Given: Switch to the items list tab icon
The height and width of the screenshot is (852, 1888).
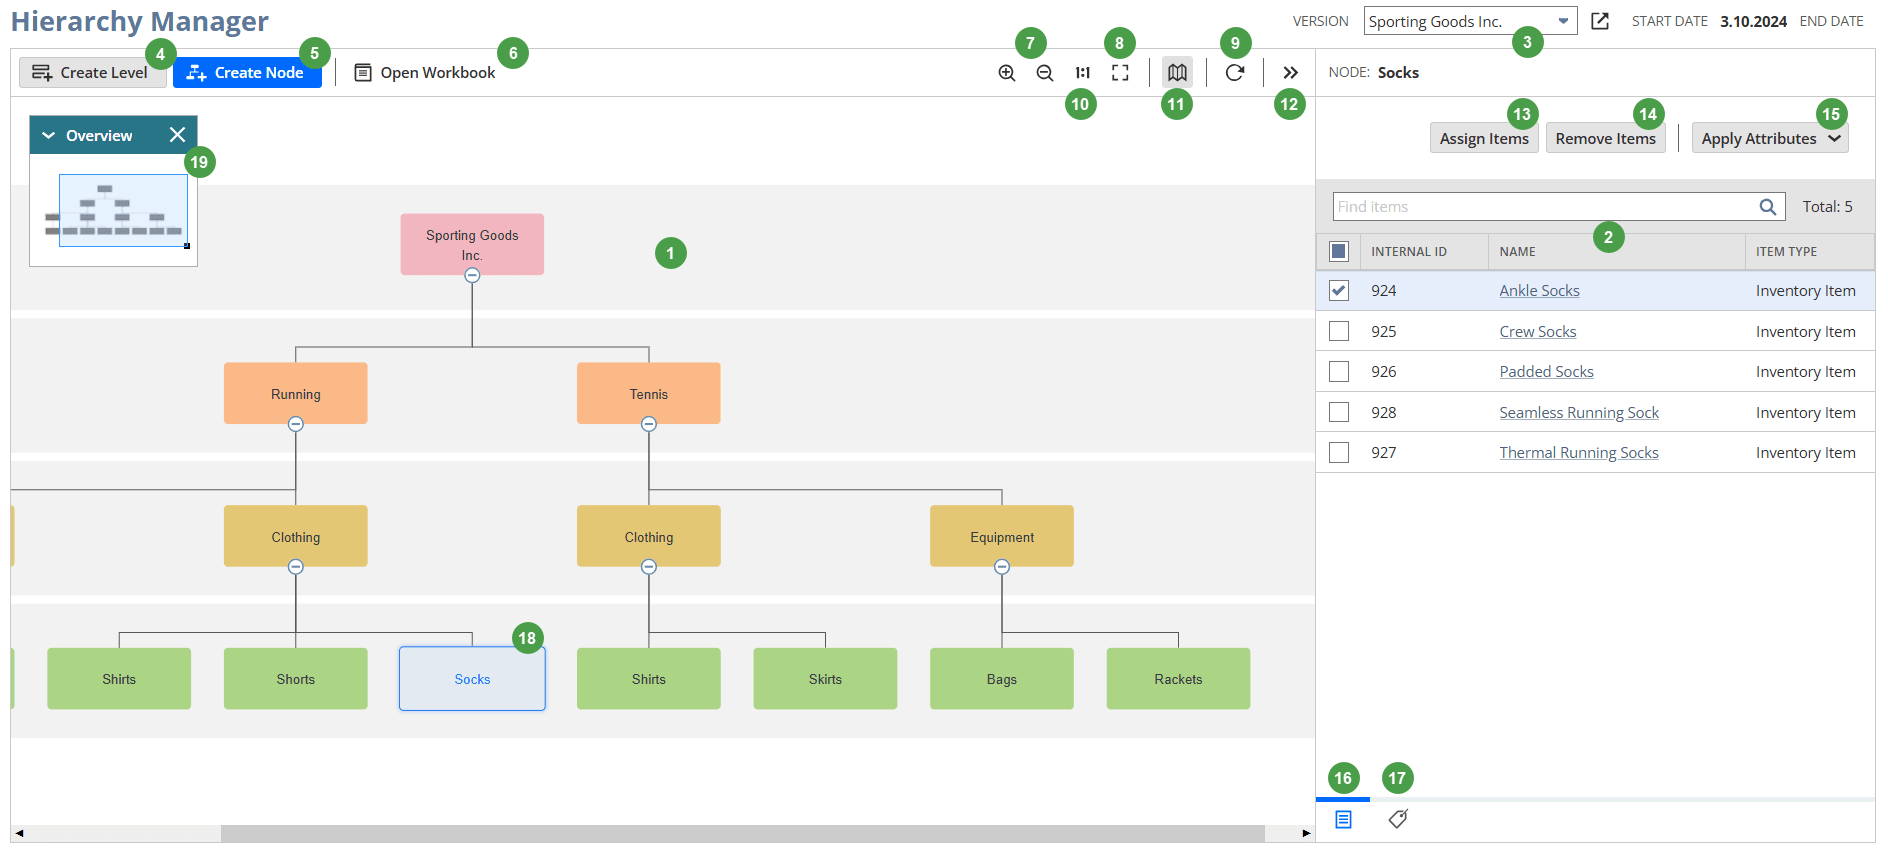Looking at the screenshot, I should [x=1343, y=820].
